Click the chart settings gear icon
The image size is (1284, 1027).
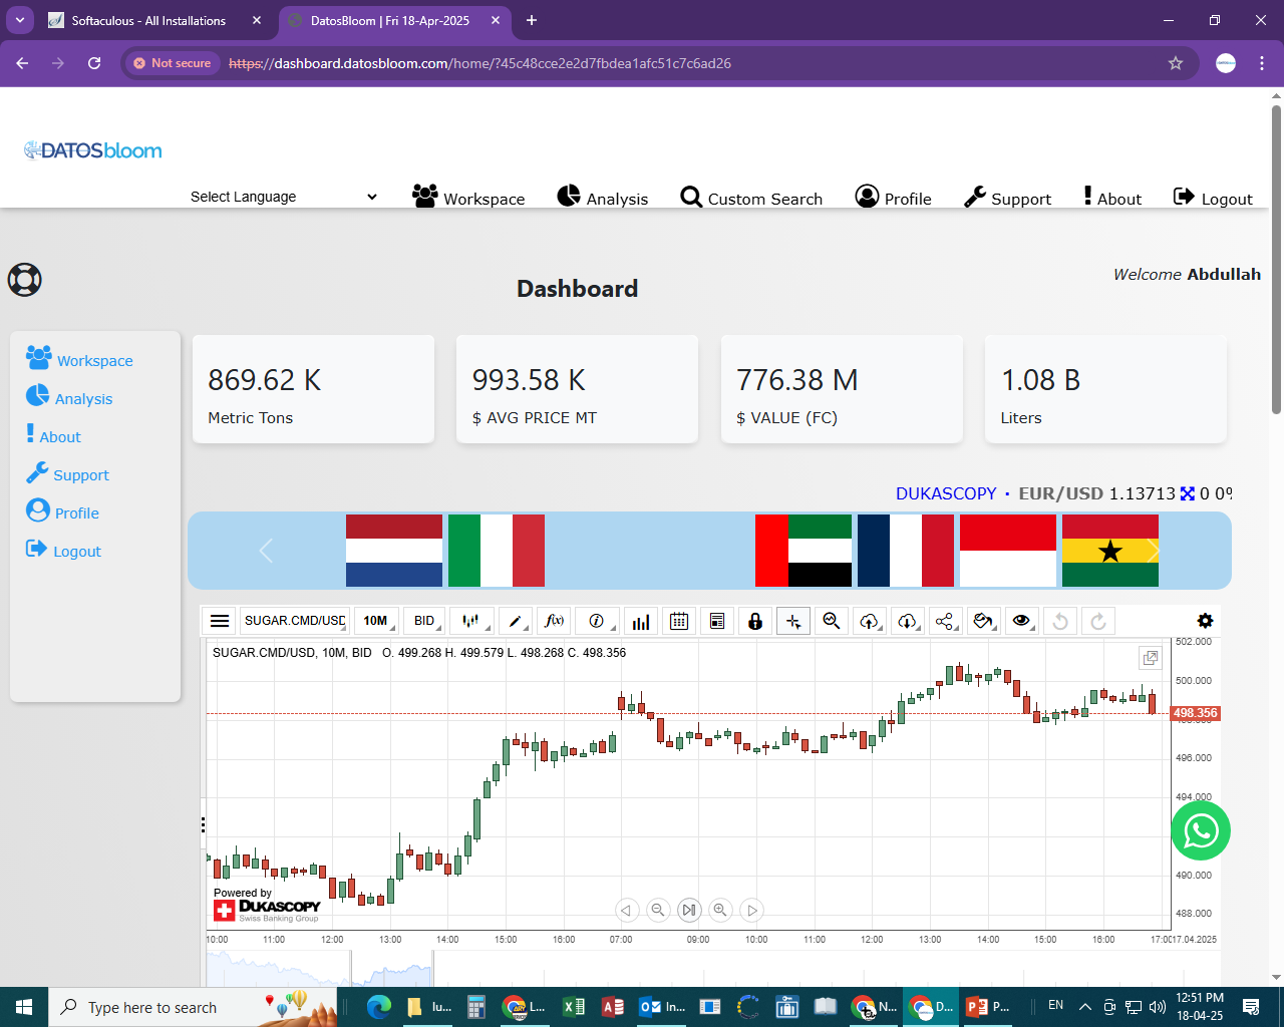(x=1205, y=621)
